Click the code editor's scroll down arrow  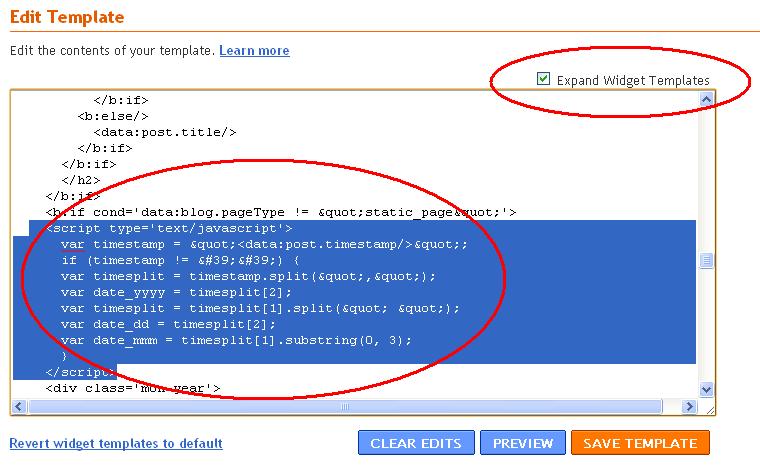pyautogui.click(x=706, y=389)
